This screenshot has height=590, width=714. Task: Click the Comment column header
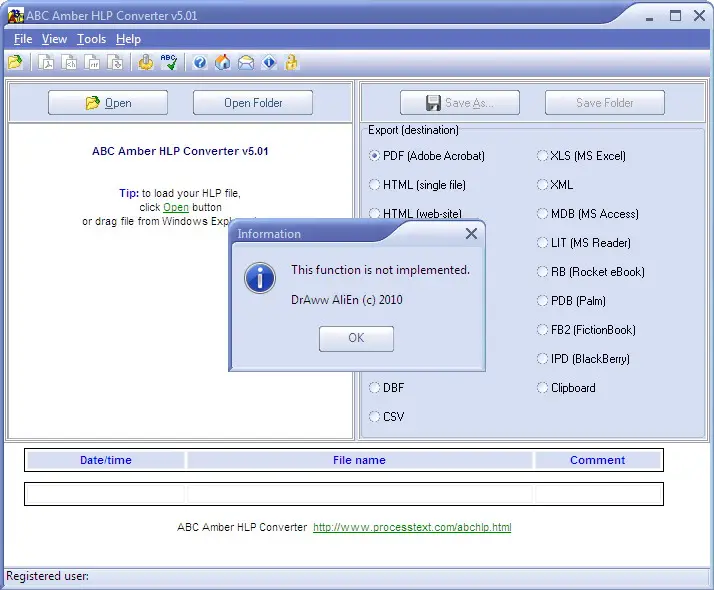597,460
